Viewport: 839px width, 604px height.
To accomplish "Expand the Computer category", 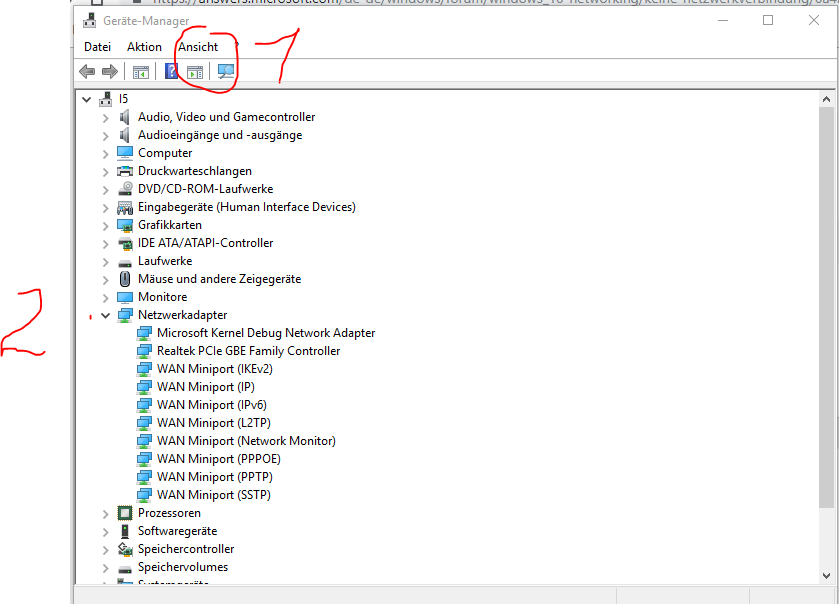I will coord(105,154).
